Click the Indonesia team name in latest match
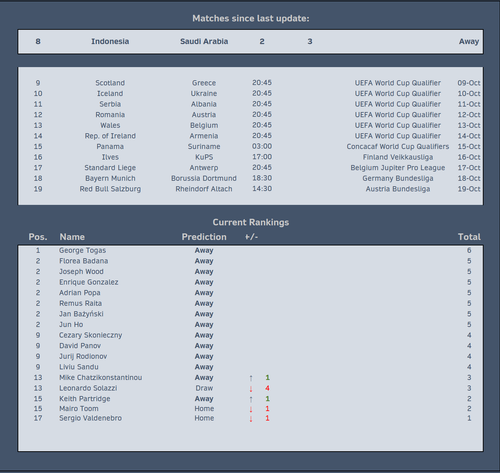Screen dimensions: 500x473 pos(110,41)
